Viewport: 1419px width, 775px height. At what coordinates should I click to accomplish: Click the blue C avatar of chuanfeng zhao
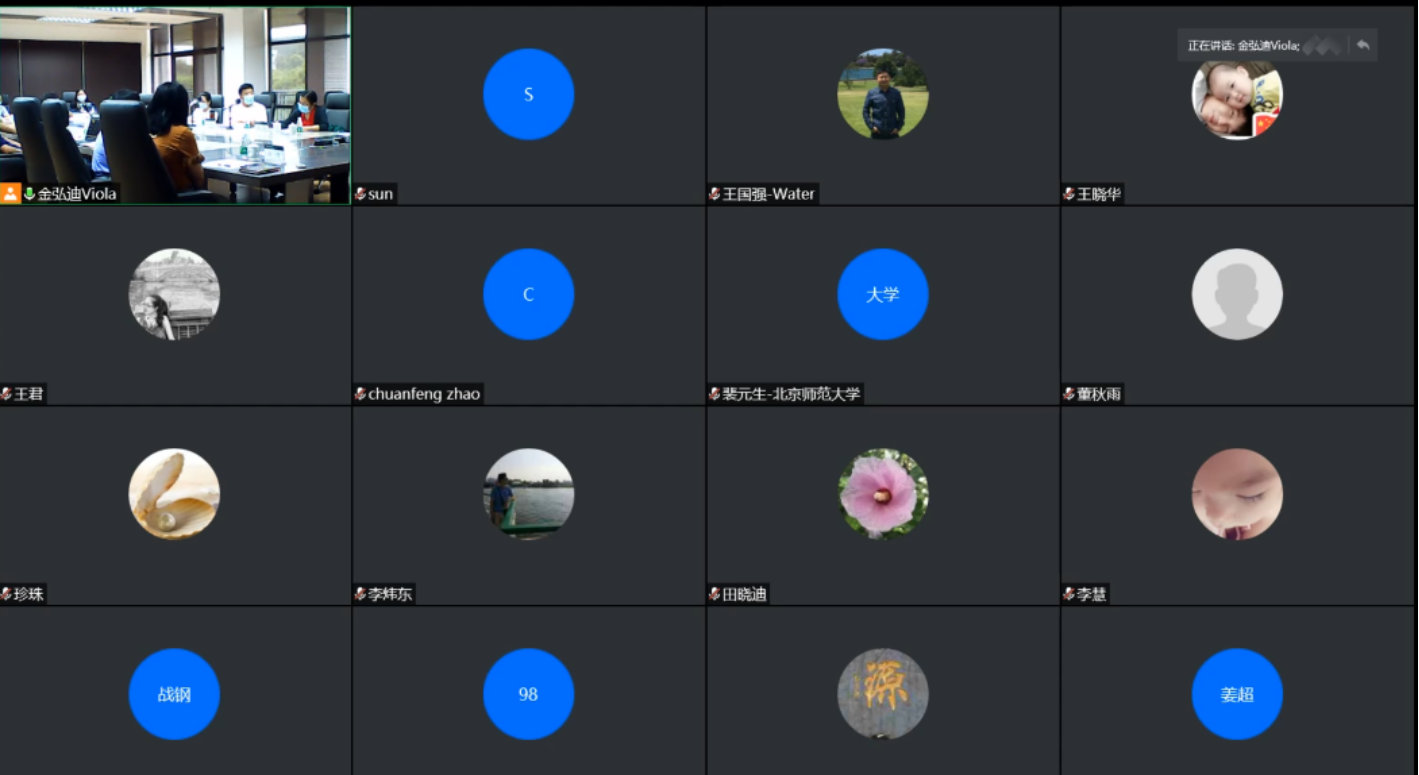pyautogui.click(x=528, y=294)
